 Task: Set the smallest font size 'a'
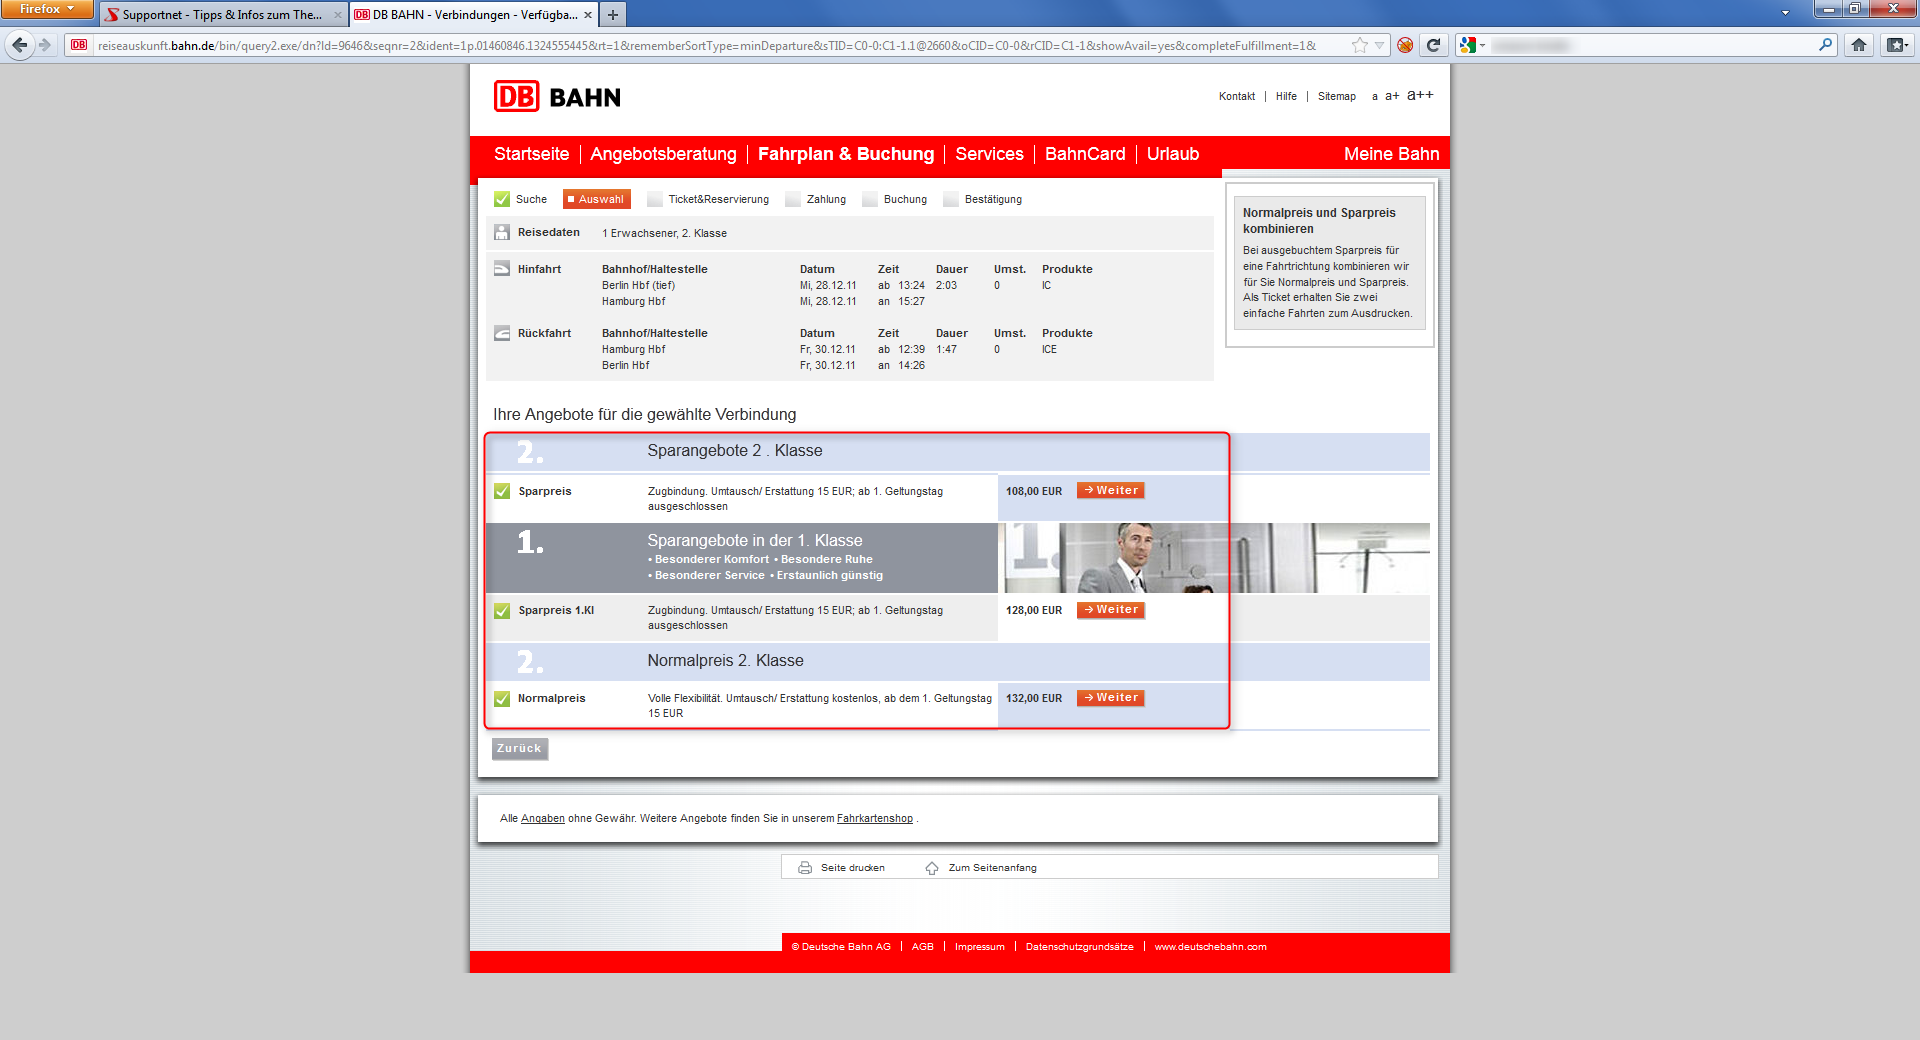(1375, 97)
